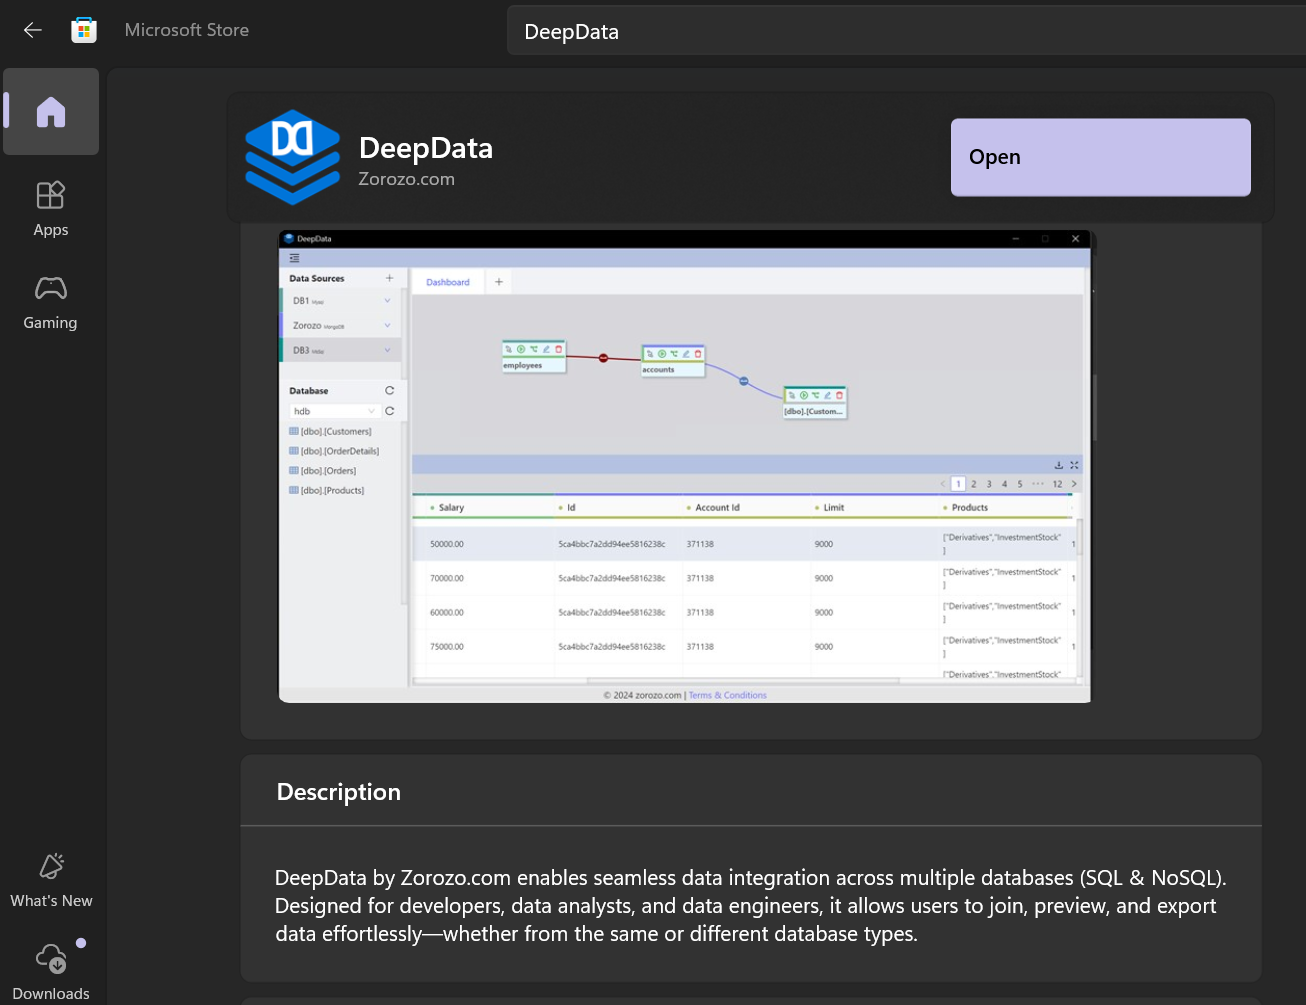The height and width of the screenshot is (1005, 1306).
Task: Click the employees node label in preview
Action: [522, 366]
